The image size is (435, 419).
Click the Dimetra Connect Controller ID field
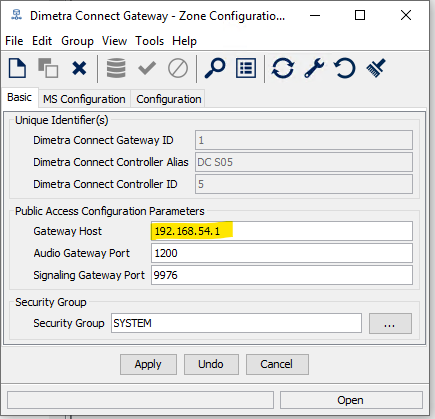[304, 184]
